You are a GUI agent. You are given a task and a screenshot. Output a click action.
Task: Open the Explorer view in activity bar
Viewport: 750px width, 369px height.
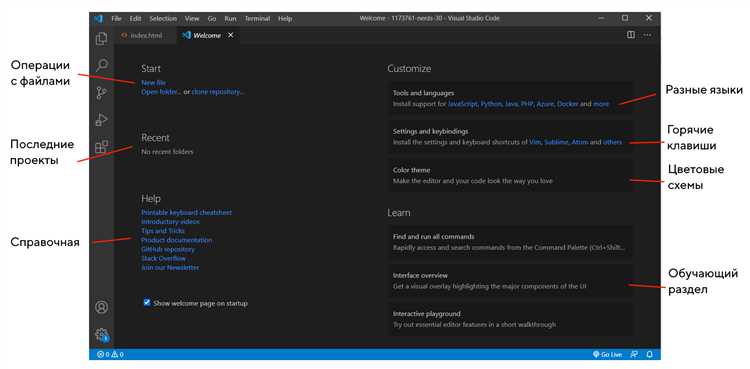pos(101,39)
